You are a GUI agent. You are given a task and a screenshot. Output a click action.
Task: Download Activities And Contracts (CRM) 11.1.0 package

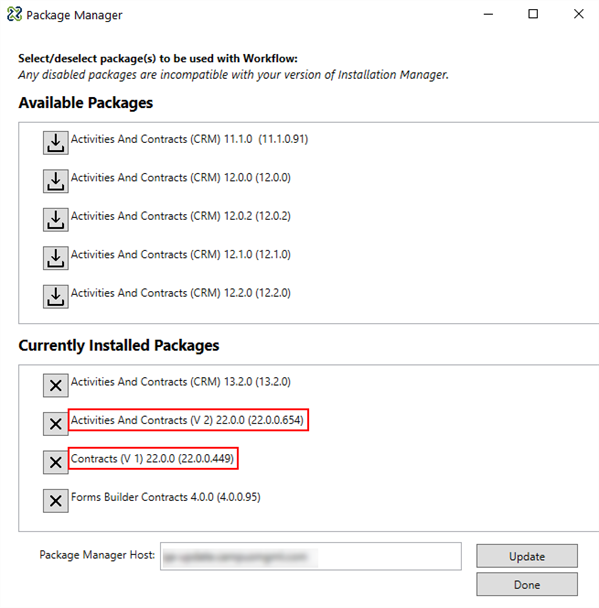[x=55, y=143]
